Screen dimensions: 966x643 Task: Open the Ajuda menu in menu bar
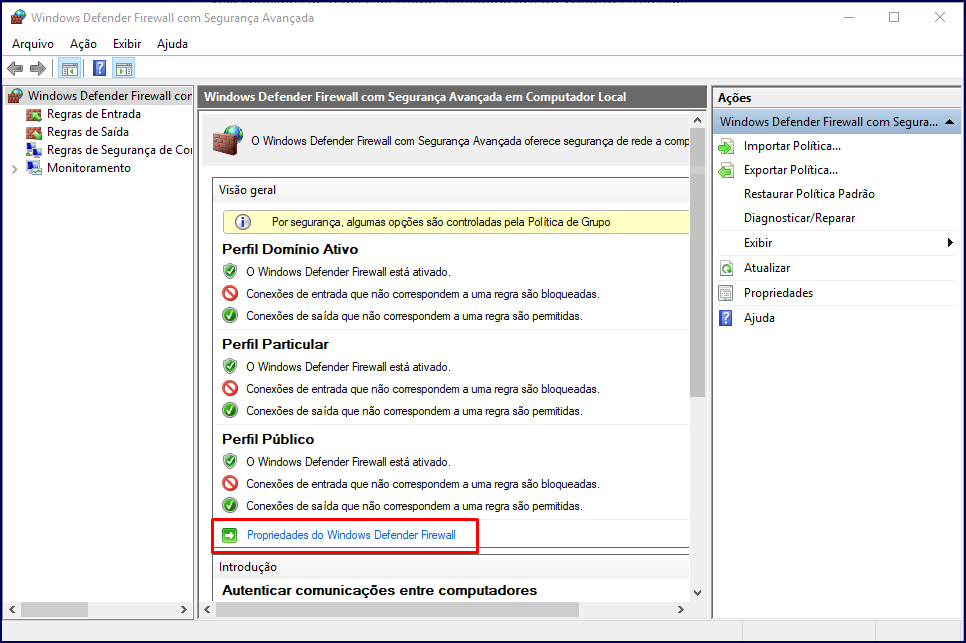[172, 44]
